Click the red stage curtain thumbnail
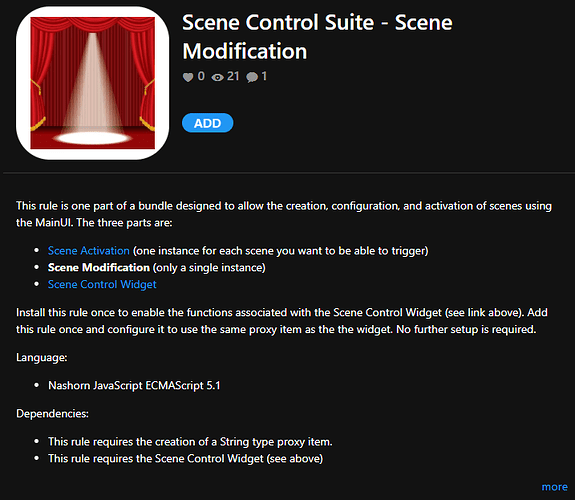The height and width of the screenshot is (500, 575). coord(92,83)
